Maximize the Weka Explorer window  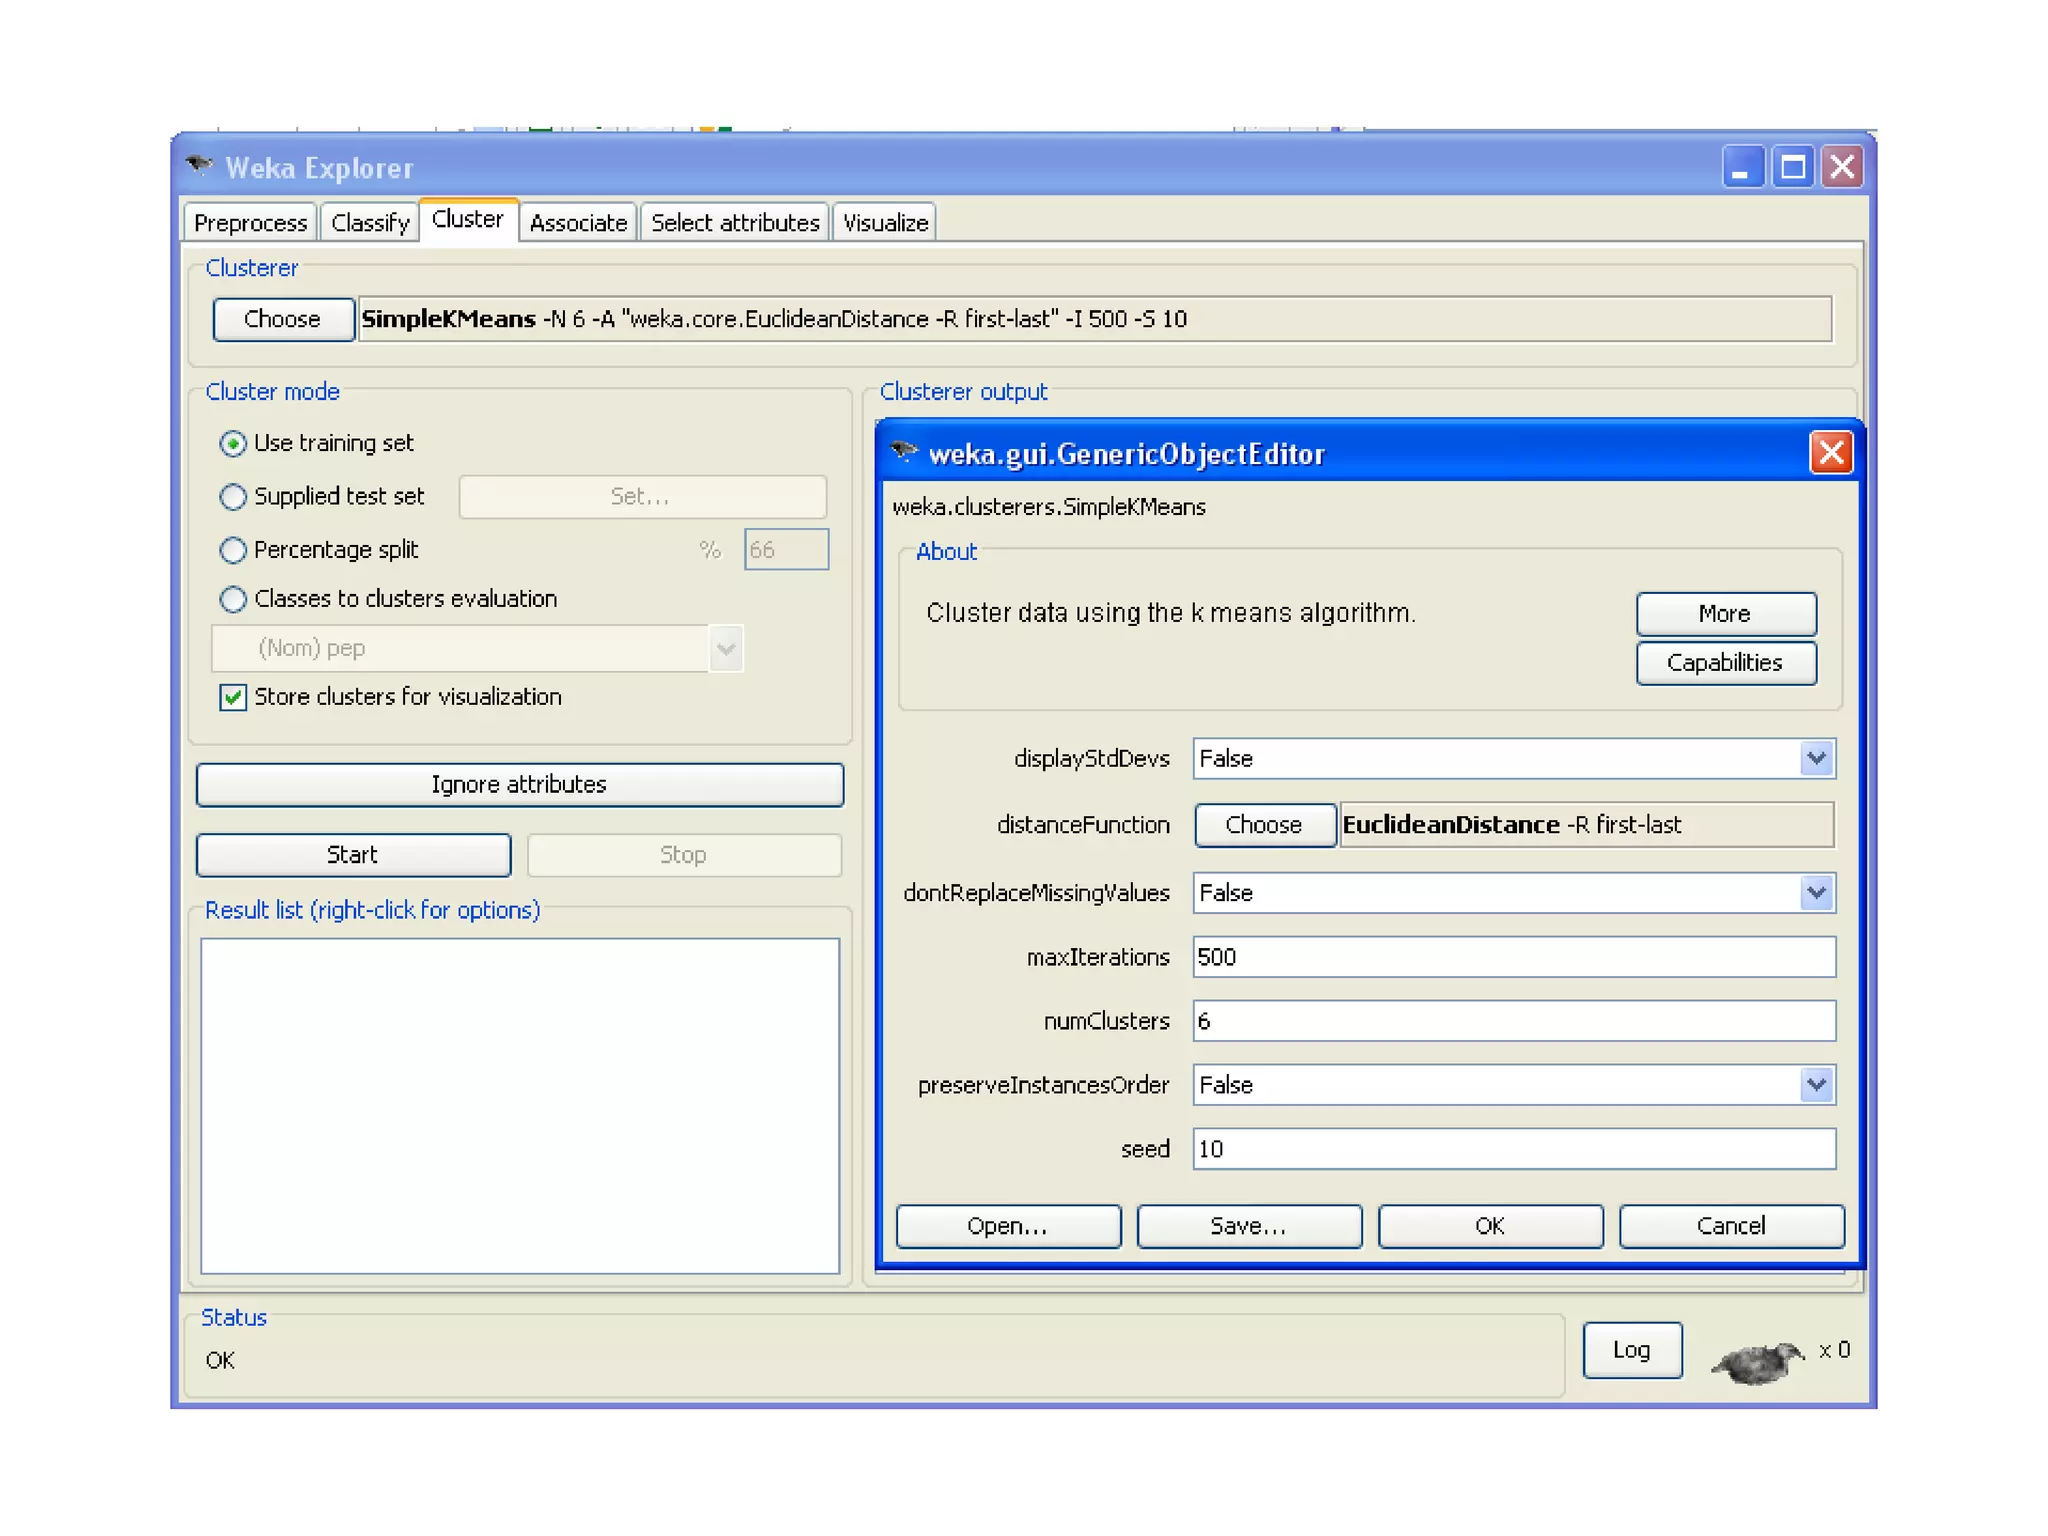tap(1792, 167)
